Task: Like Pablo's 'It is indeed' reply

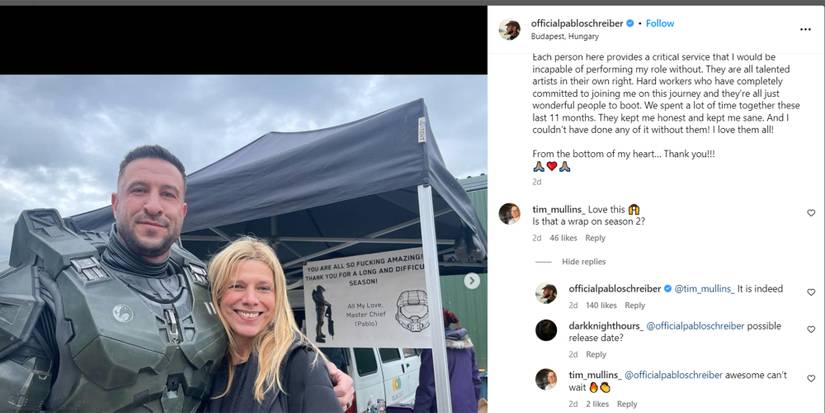Action: (x=811, y=292)
